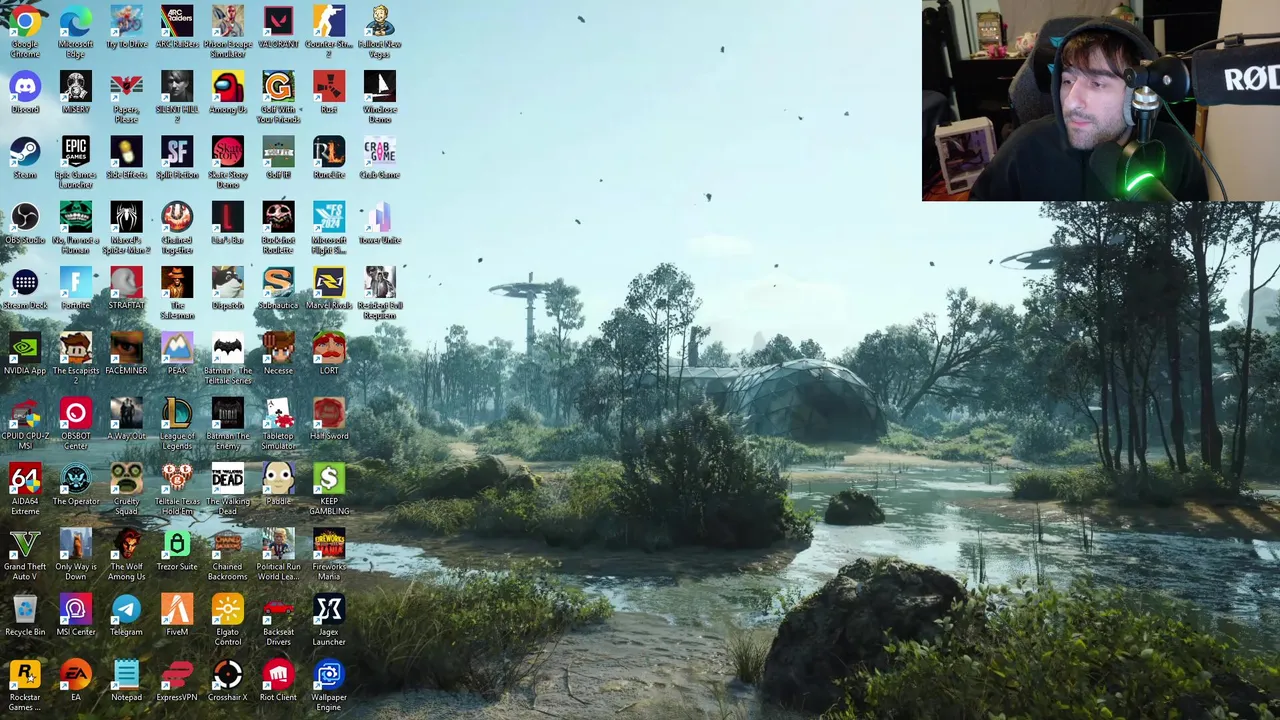Select the LORT icon
Image resolution: width=1280 pixels, height=720 pixels.
coord(329,348)
